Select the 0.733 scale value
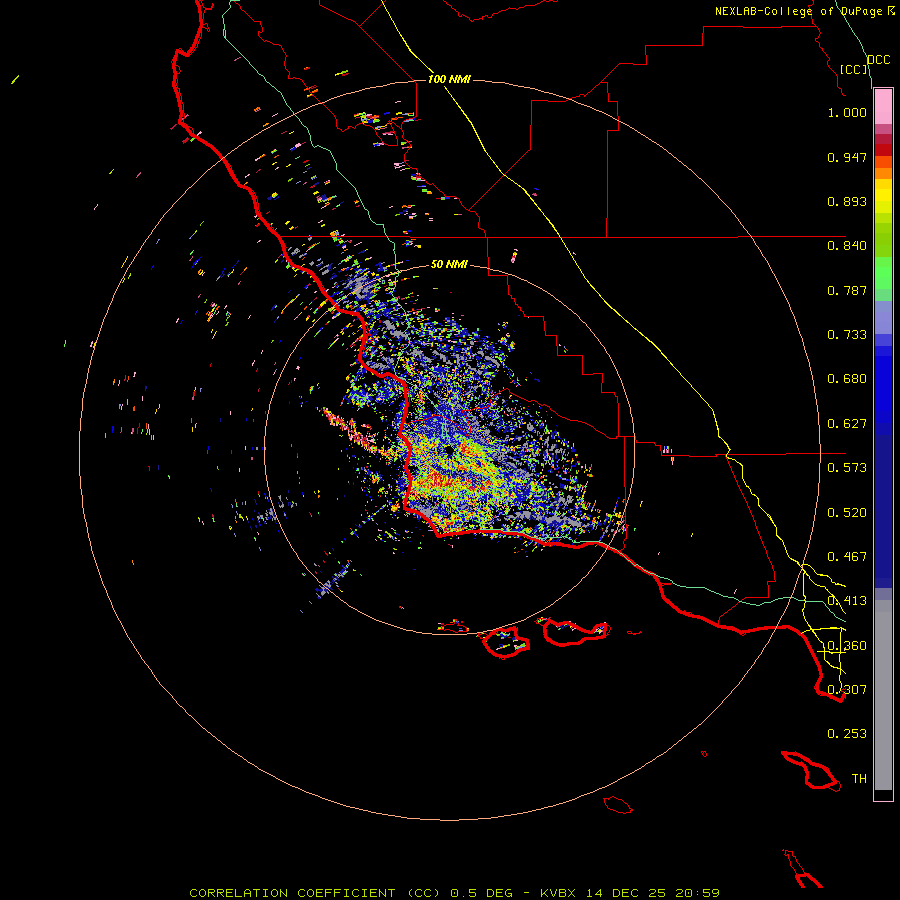The image size is (900, 900). [x=847, y=335]
